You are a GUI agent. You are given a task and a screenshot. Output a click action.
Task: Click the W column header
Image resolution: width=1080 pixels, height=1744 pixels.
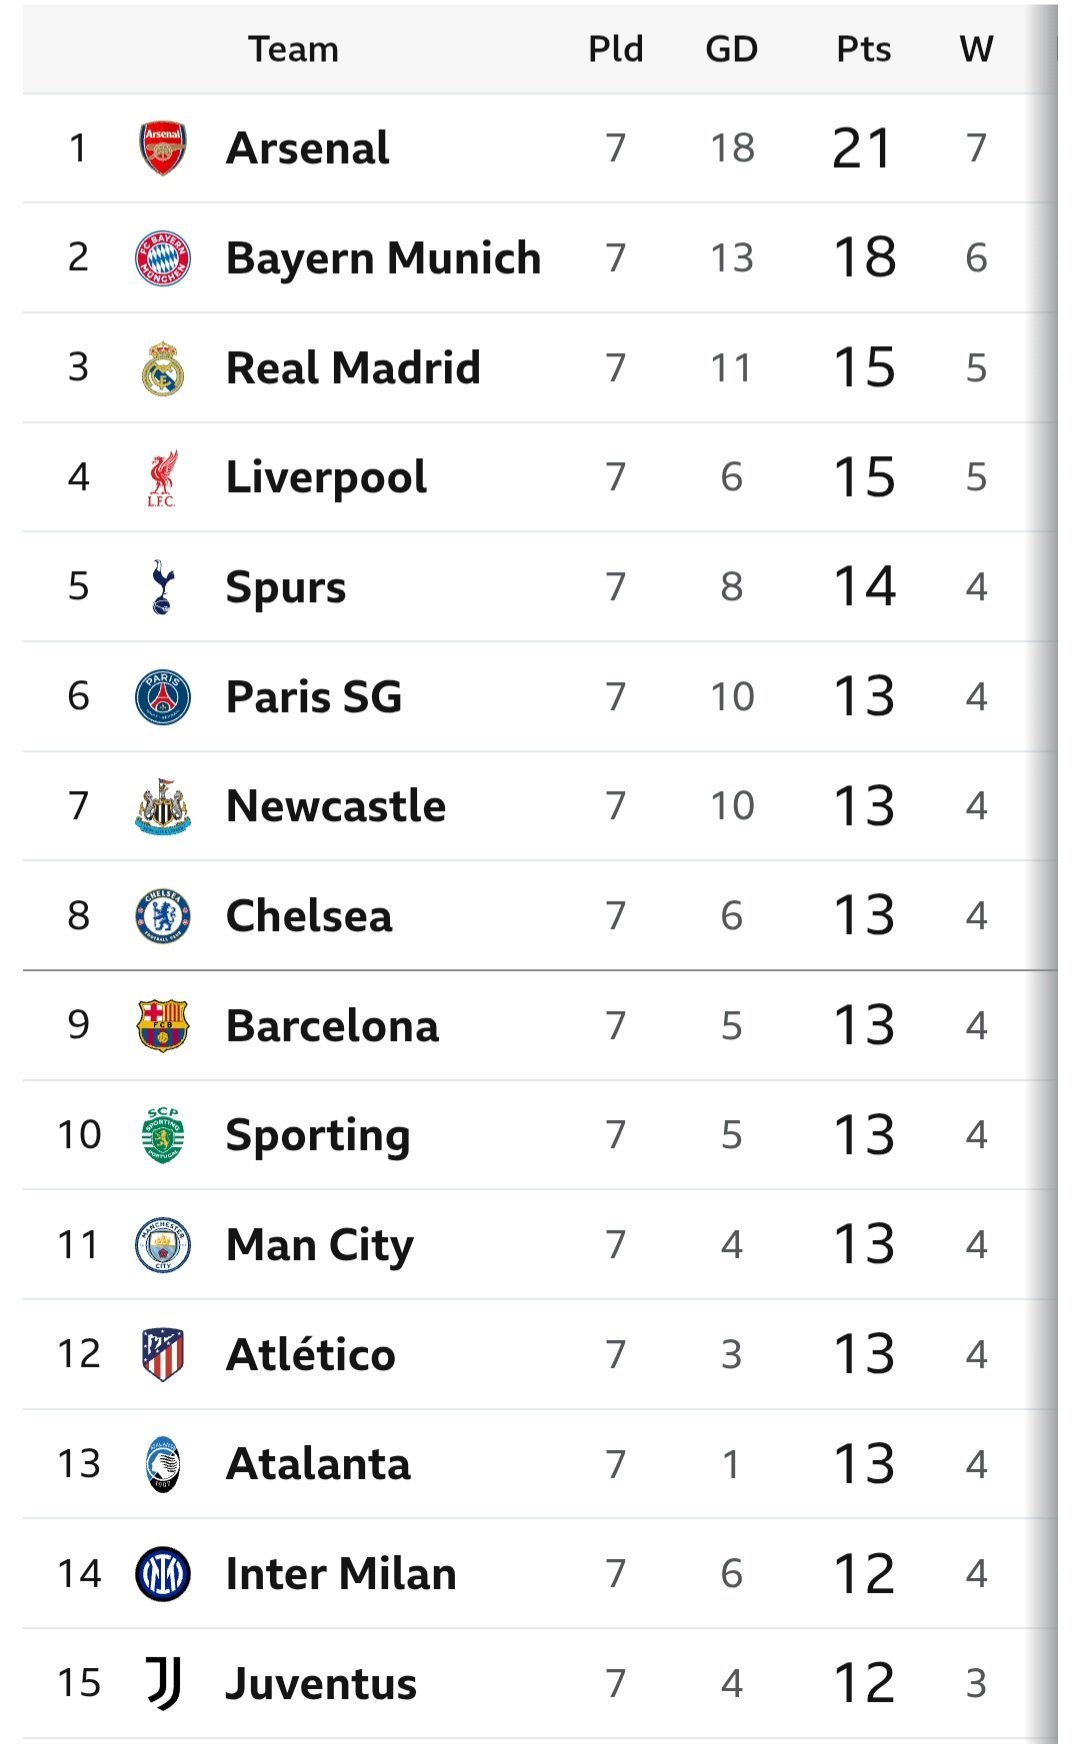[x=976, y=49]
